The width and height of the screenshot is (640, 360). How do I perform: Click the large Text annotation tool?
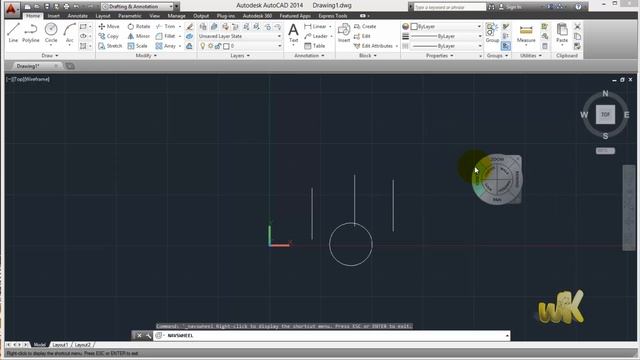(x=293, y=33)
